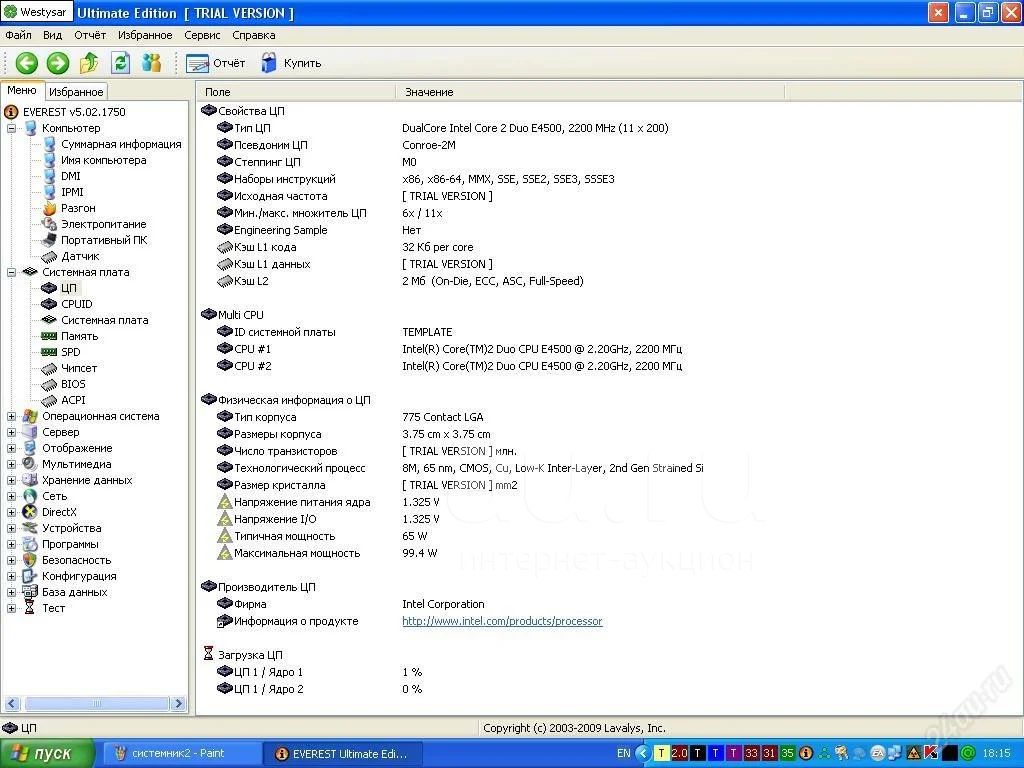Screen dimensions: 1024x768
Task: Click EVEREST Ultimate Edition taskbar button
Action: click(x=342, y=754)
